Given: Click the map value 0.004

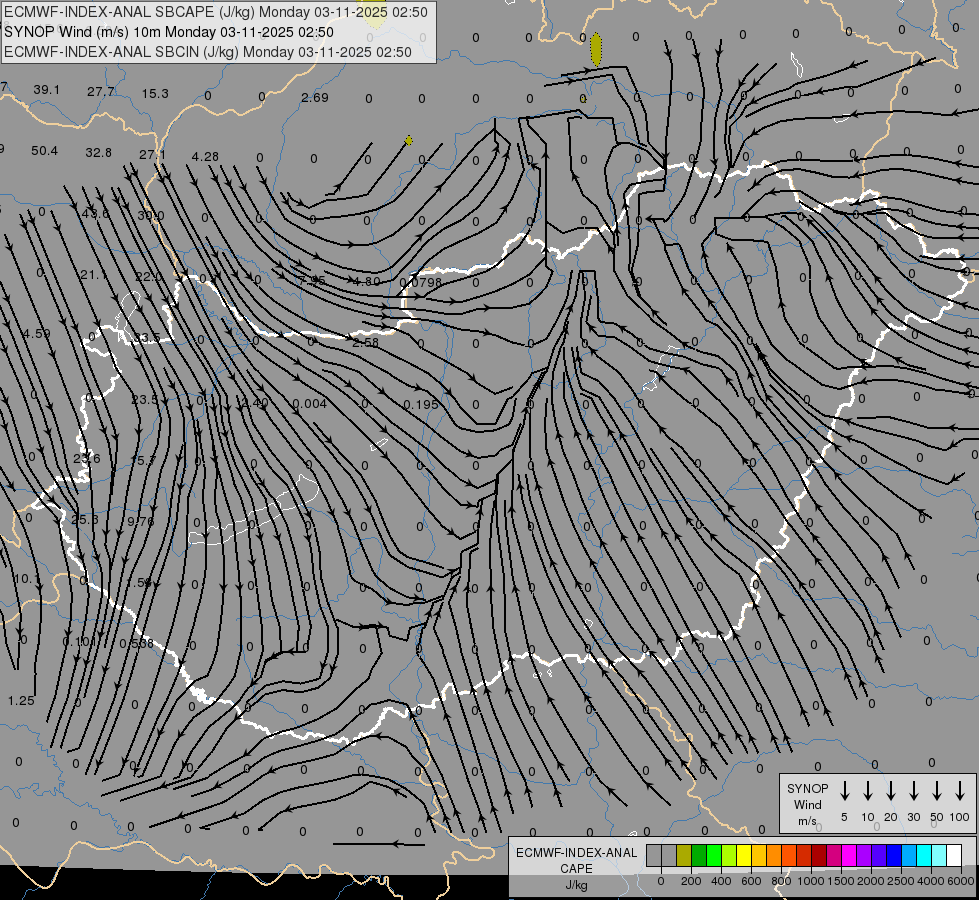Looking at the screenshot, I should point(310,404).
